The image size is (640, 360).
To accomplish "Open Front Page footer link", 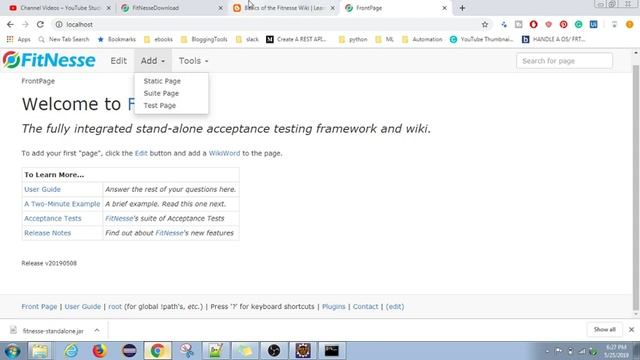I will click(39, 307).
